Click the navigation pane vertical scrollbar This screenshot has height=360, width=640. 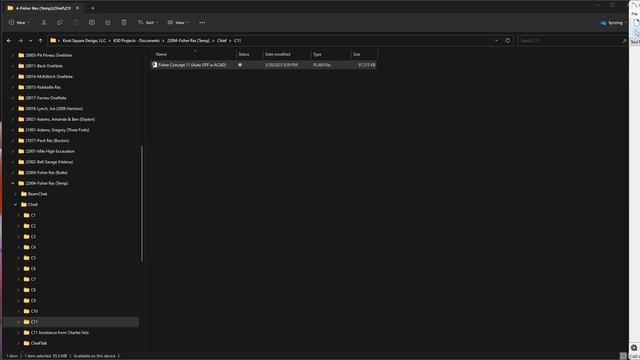point(142,203)
